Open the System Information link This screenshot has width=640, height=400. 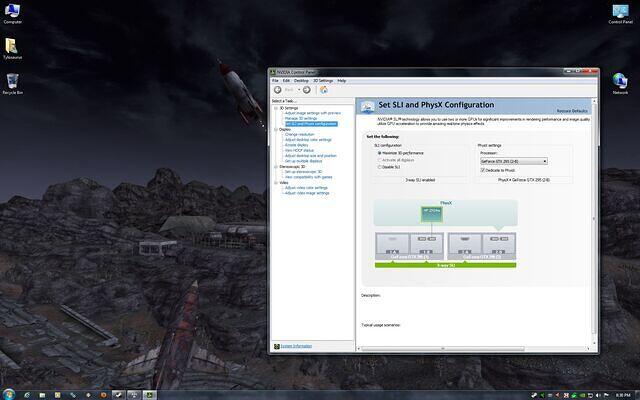pyautogui.click(x=295, y=345)
